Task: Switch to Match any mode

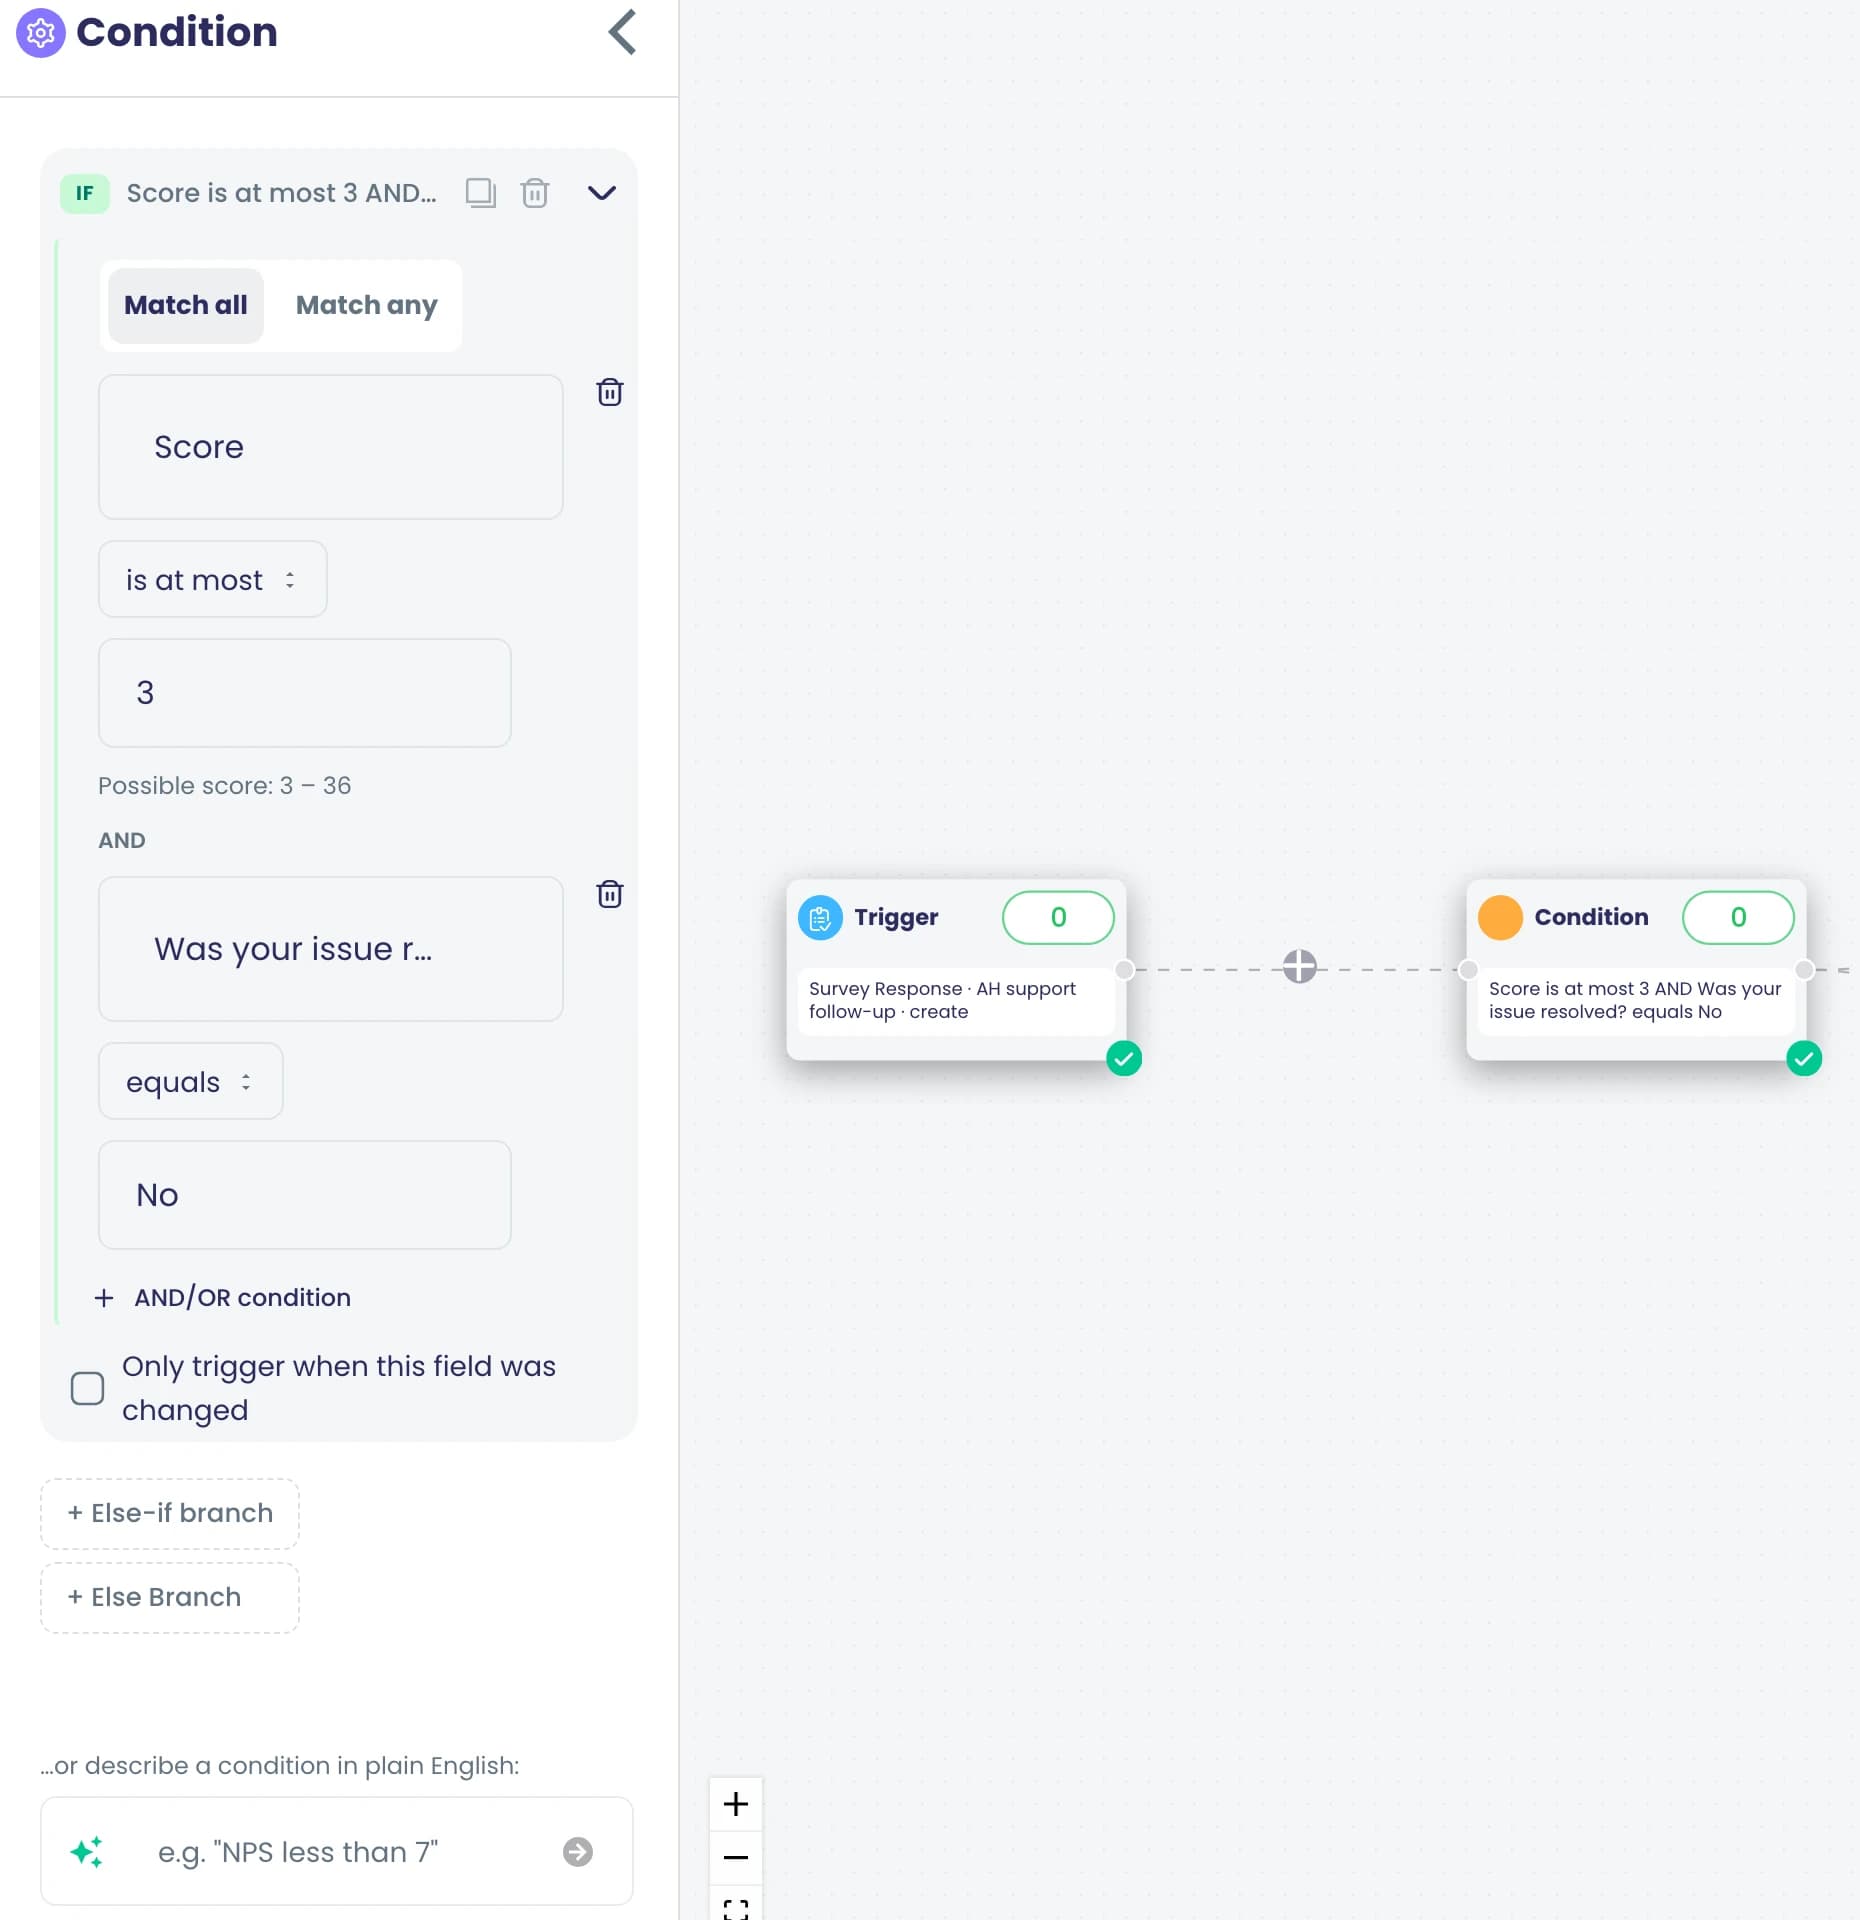Action: pos(367,305)
